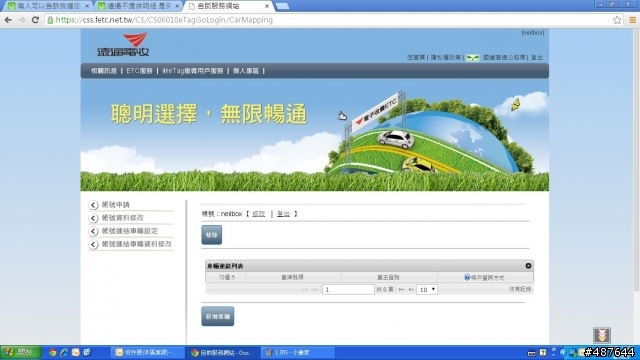Image resolution: width=640 pixels, height=360 pixels.
Task: Open 帳號申請 in the sidebar
Action: tap(116, 205)
